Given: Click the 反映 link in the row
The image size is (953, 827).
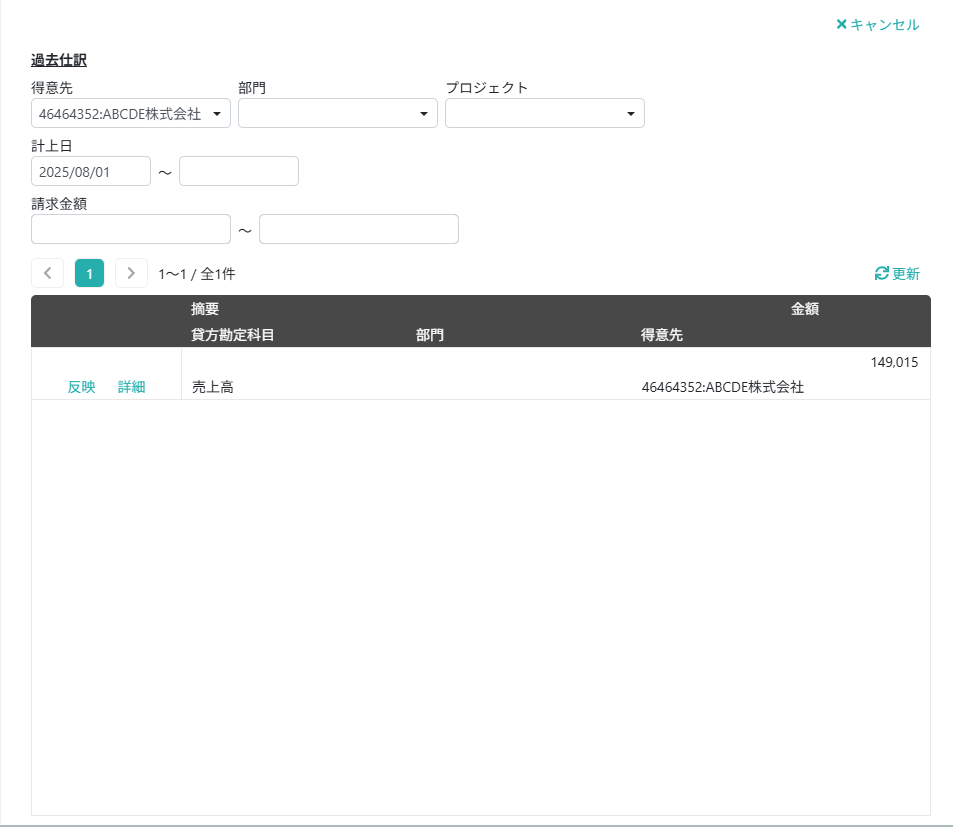Looking at the screenshot, I should [81, 387].
